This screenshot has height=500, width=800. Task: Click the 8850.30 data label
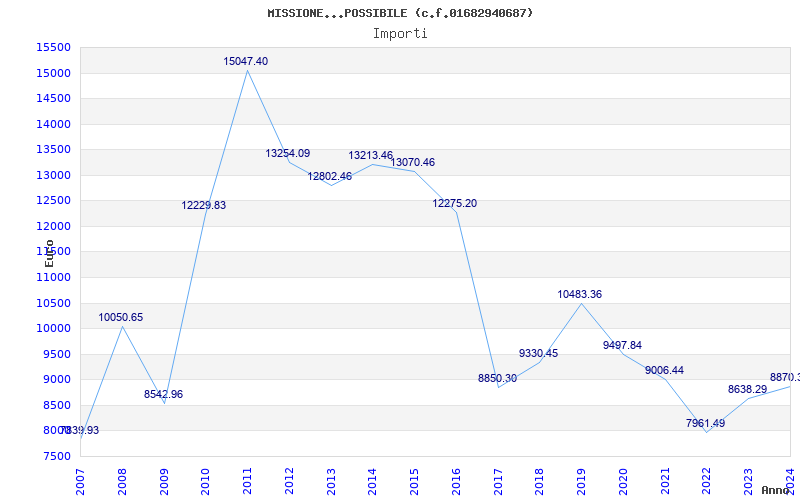click(x=497, y=379)
